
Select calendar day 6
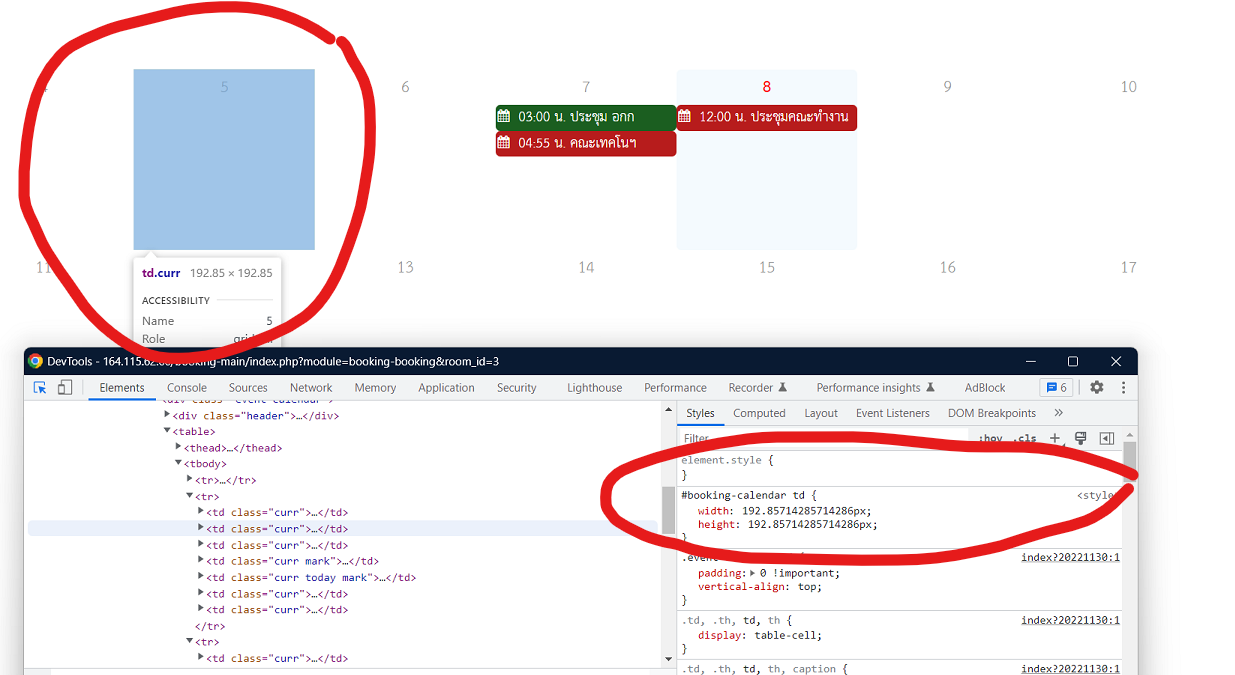tap(405, 87)
